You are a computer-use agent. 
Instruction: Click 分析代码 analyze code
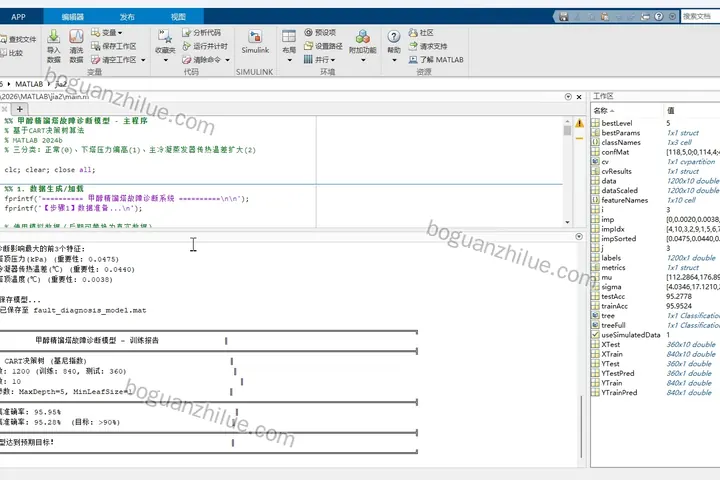coord(202,33)
